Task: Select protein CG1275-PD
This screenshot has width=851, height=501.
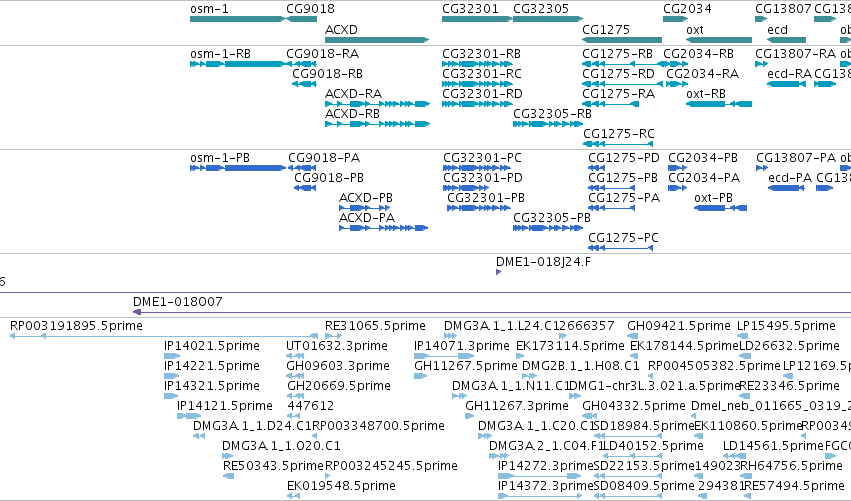Action: 596,168
